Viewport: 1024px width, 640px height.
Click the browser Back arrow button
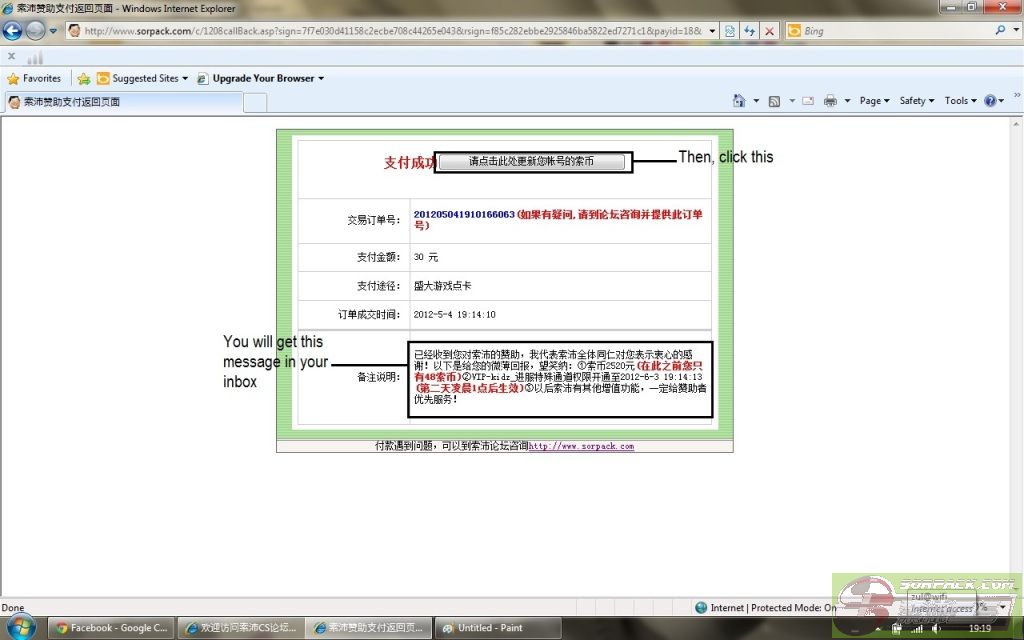(13, 31)
